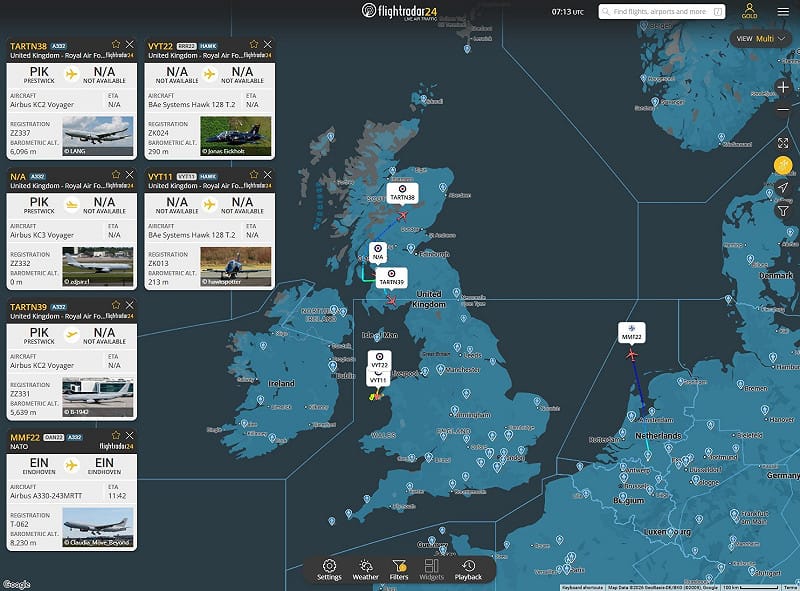
Task: Open the Widgets panel
Action: (x=432, y=570)
